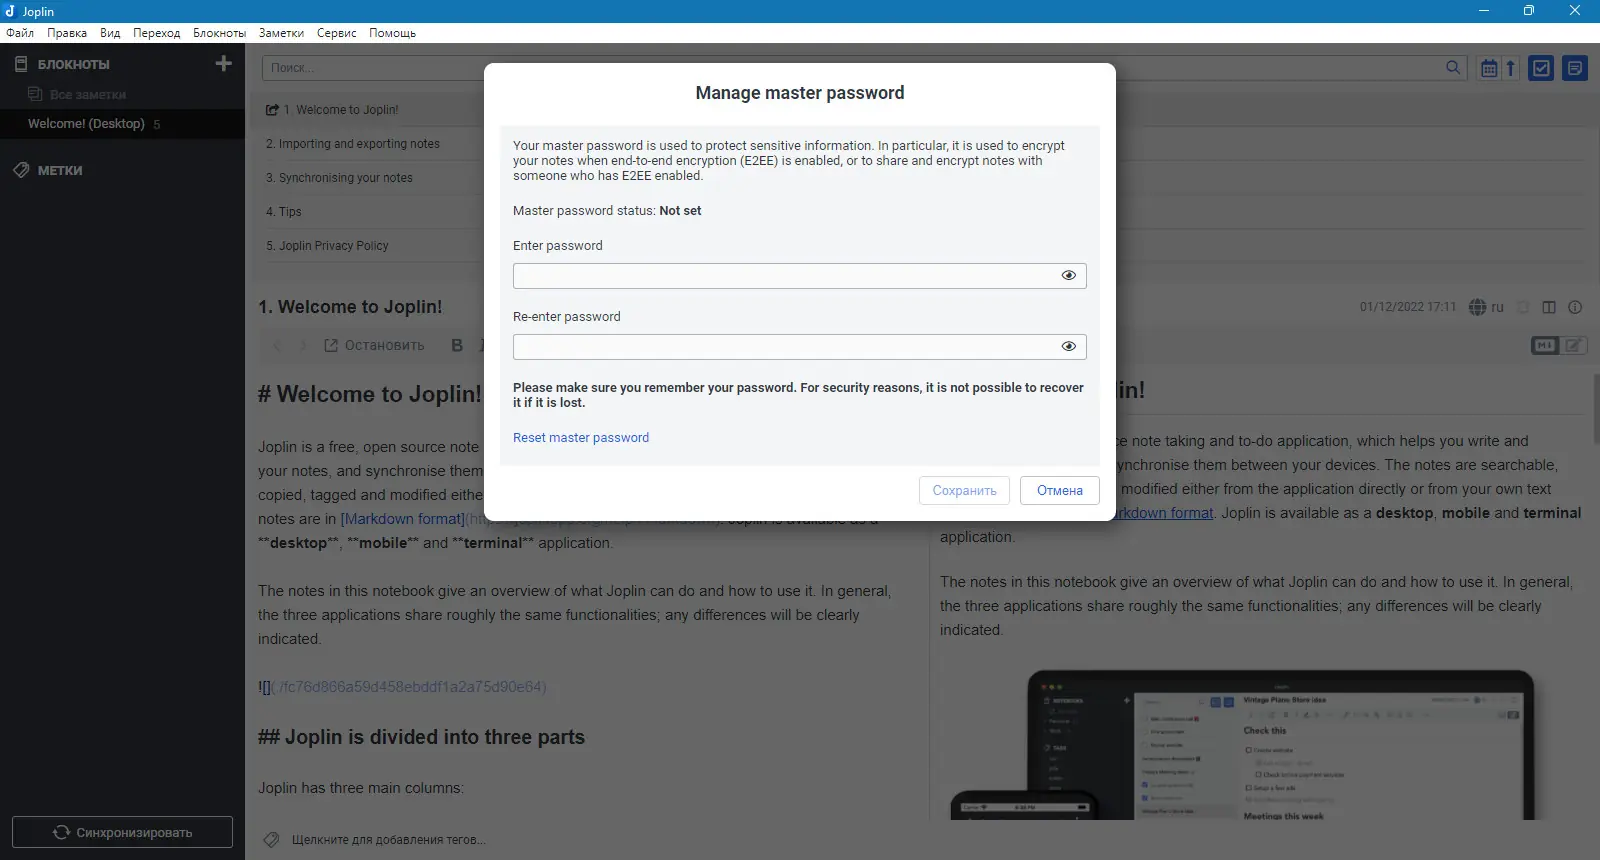Focus the Re-enter password input field
Image resolution: width=1600 pixels, height=860 pixels.
(800, 347)
